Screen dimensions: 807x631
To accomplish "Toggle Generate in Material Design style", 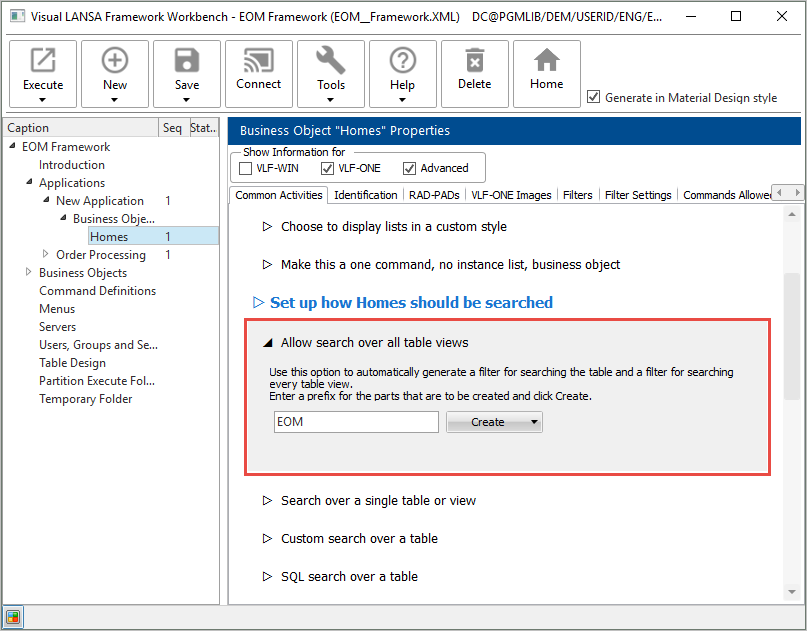I will (594, 97).
